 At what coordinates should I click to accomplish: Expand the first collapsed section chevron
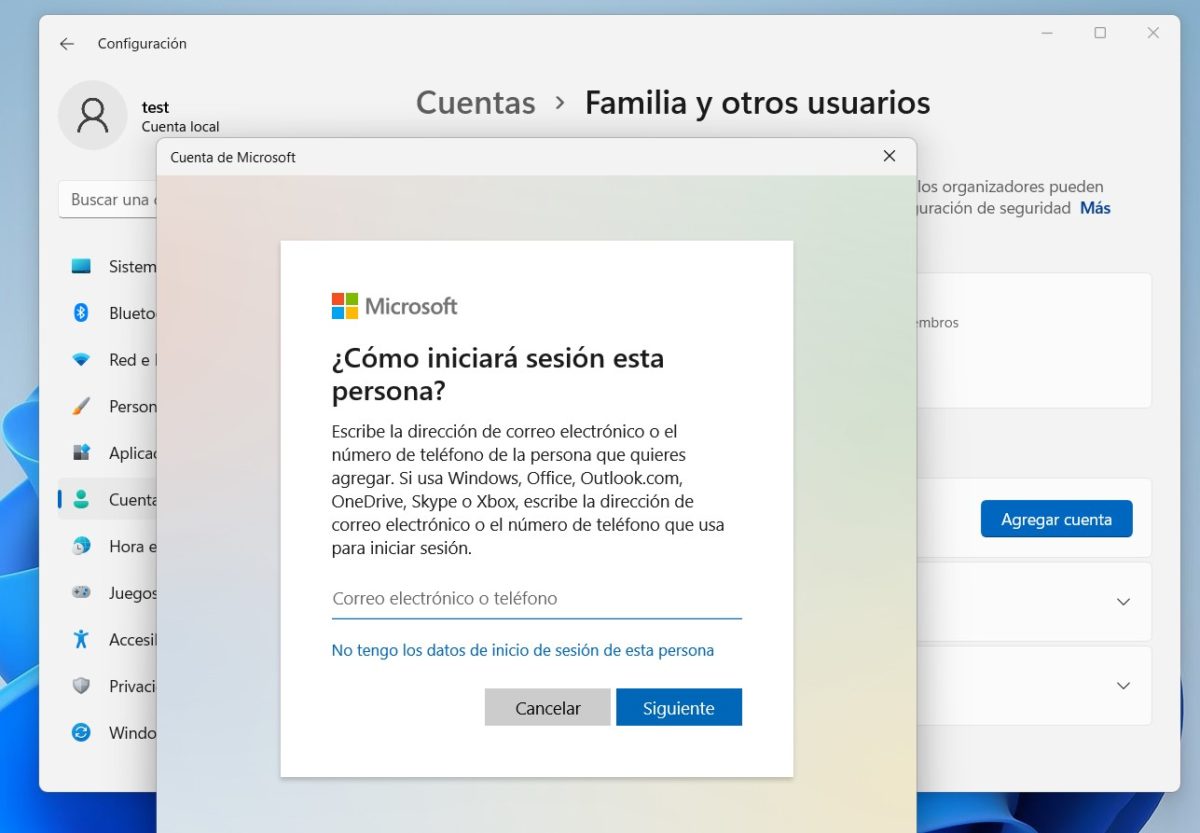[x=1123, y=602]
